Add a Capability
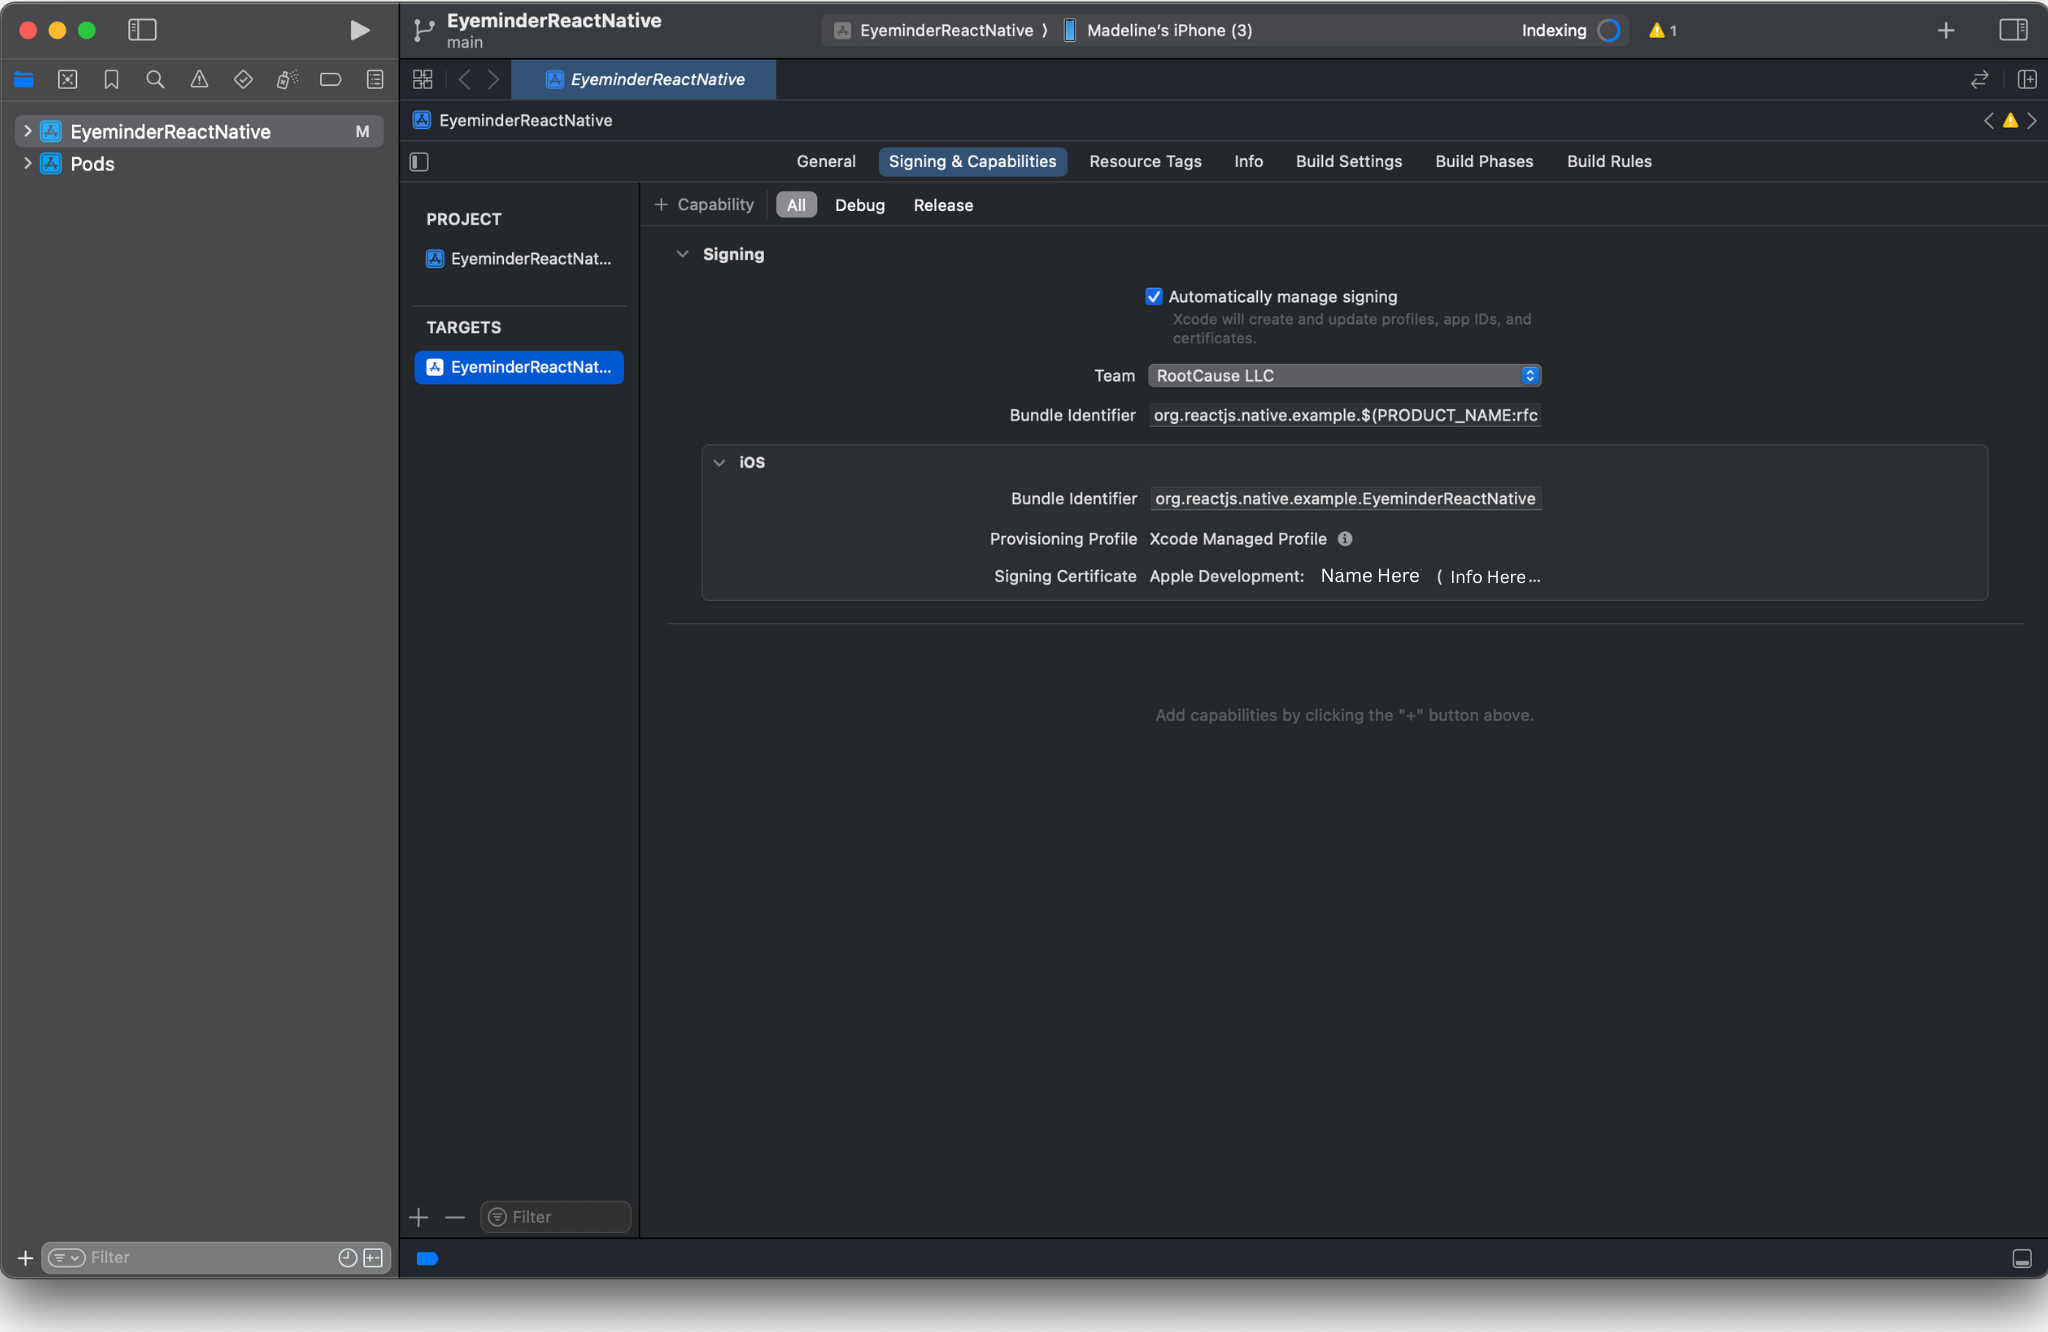The width and height of the screenshot is (2048, 1332). (705, 205)
